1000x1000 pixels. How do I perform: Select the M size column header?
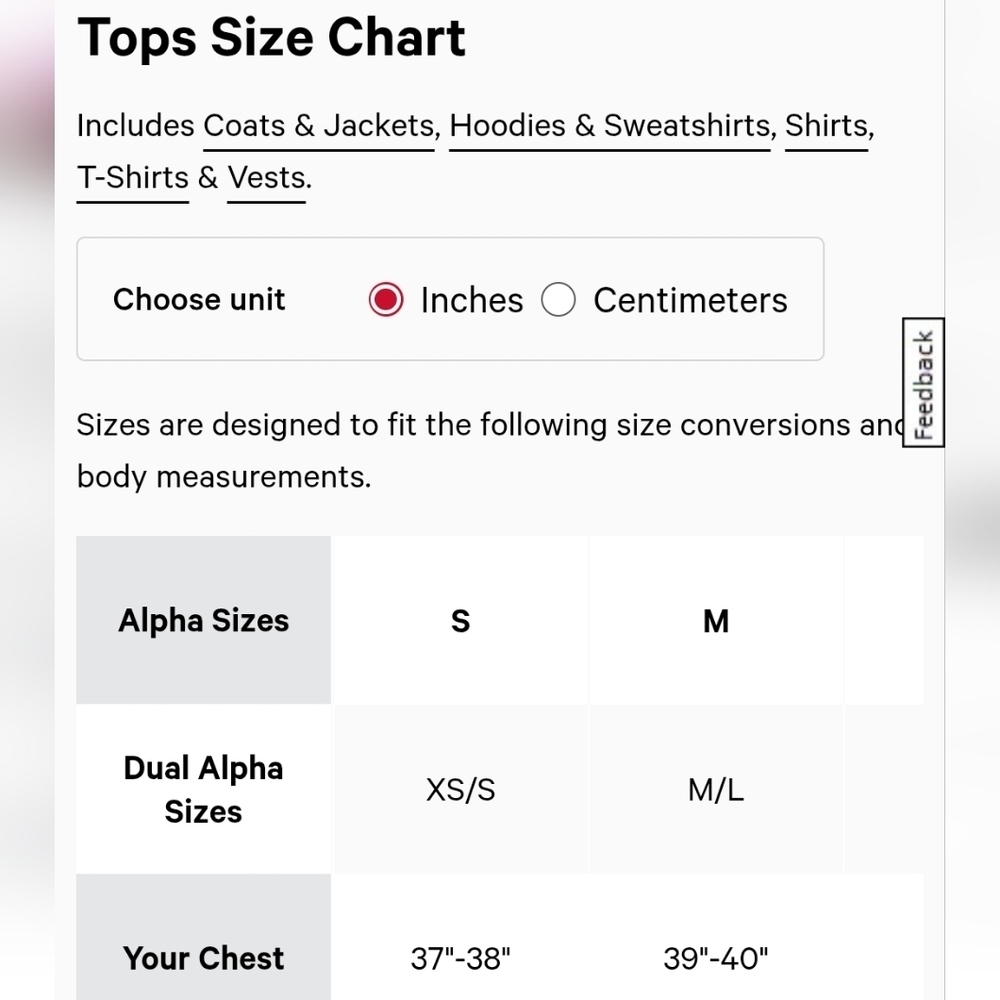(x=716, y=620)
